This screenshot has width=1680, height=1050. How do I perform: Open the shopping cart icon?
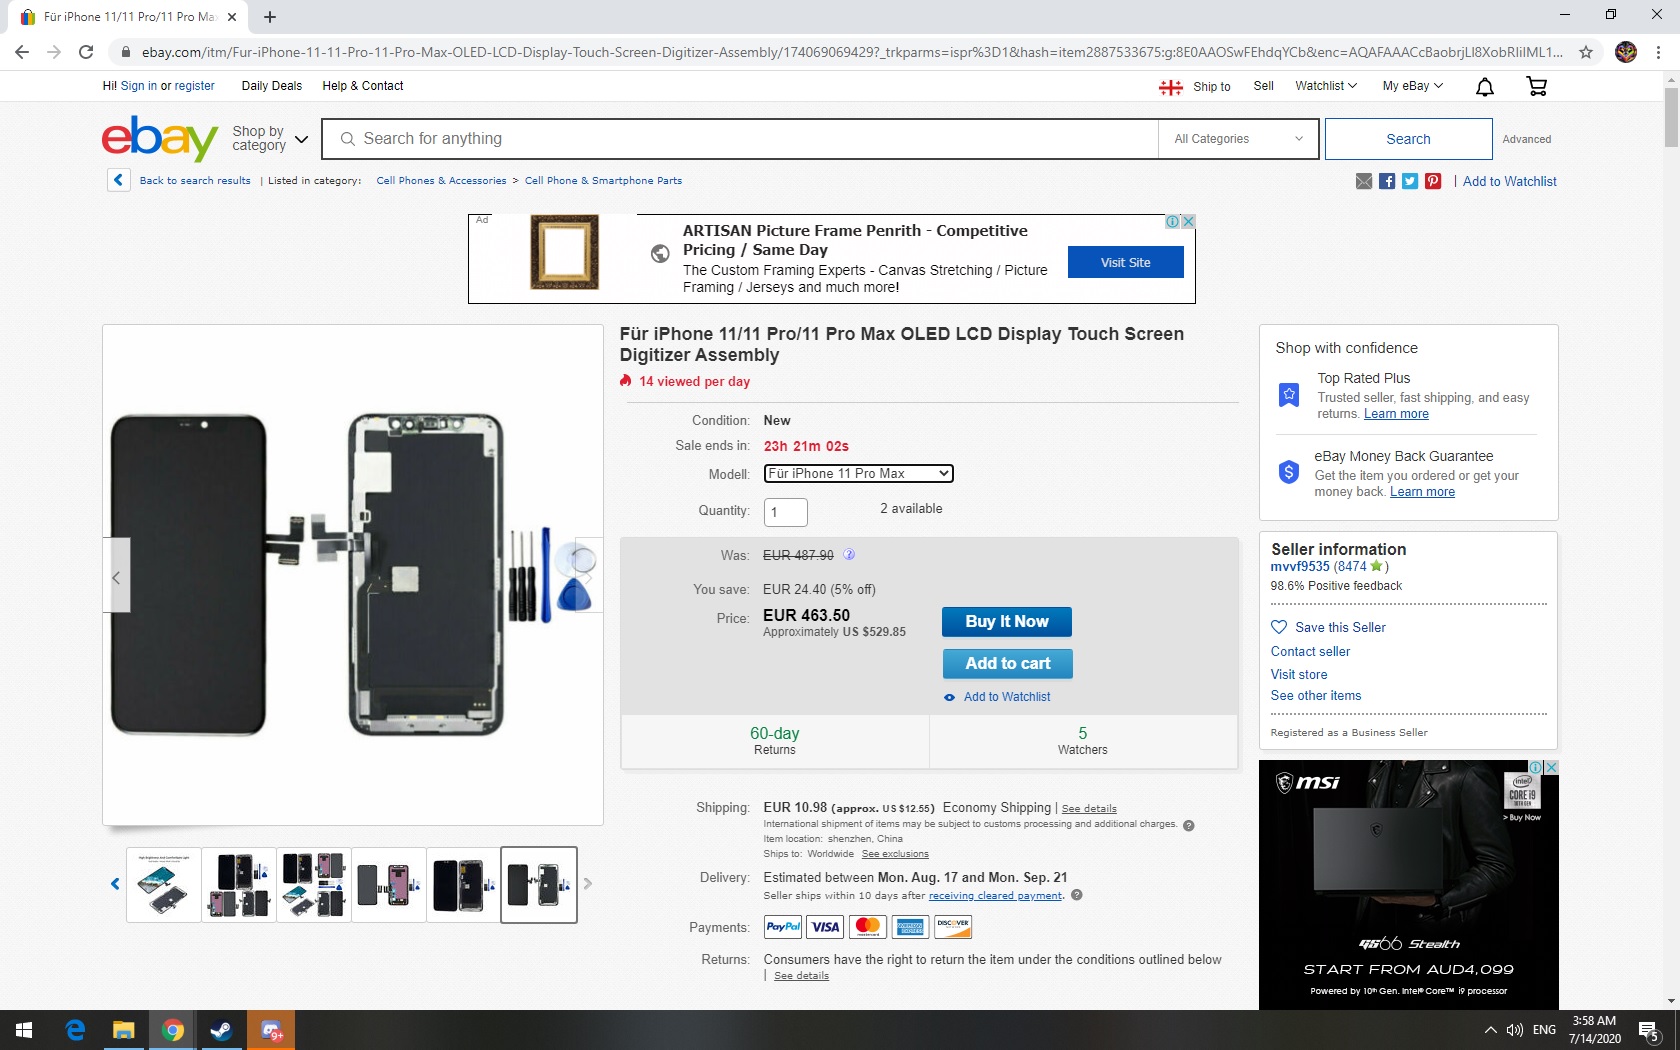1536,87
